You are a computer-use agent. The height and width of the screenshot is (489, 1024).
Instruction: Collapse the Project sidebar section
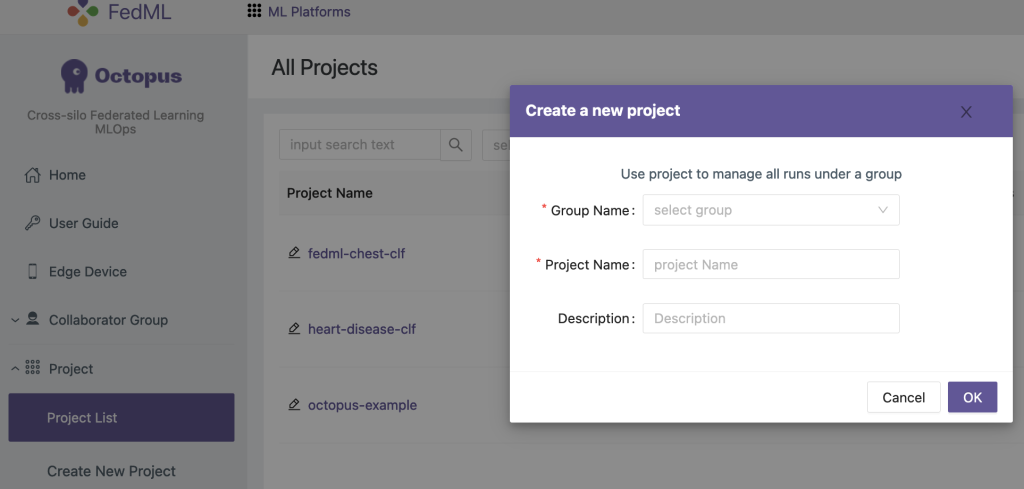15,369
